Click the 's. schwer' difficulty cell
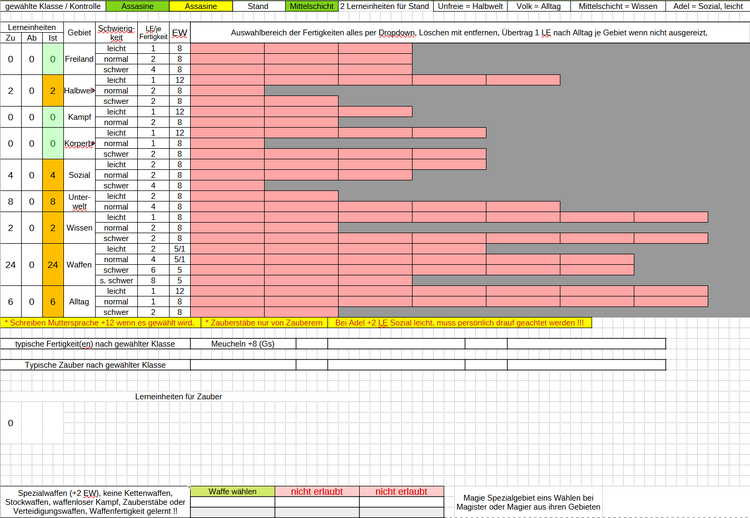The image size is (750, 518). [116, 281]
